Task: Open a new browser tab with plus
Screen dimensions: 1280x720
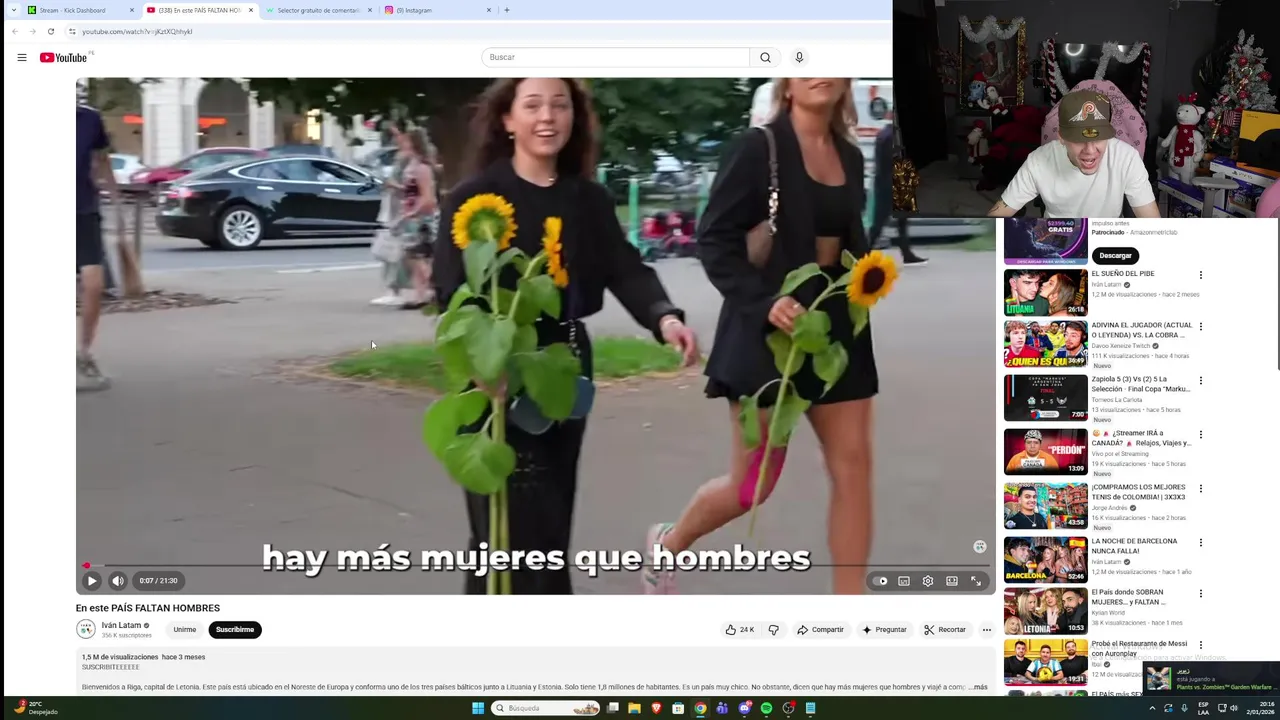Action: (506, 10)
